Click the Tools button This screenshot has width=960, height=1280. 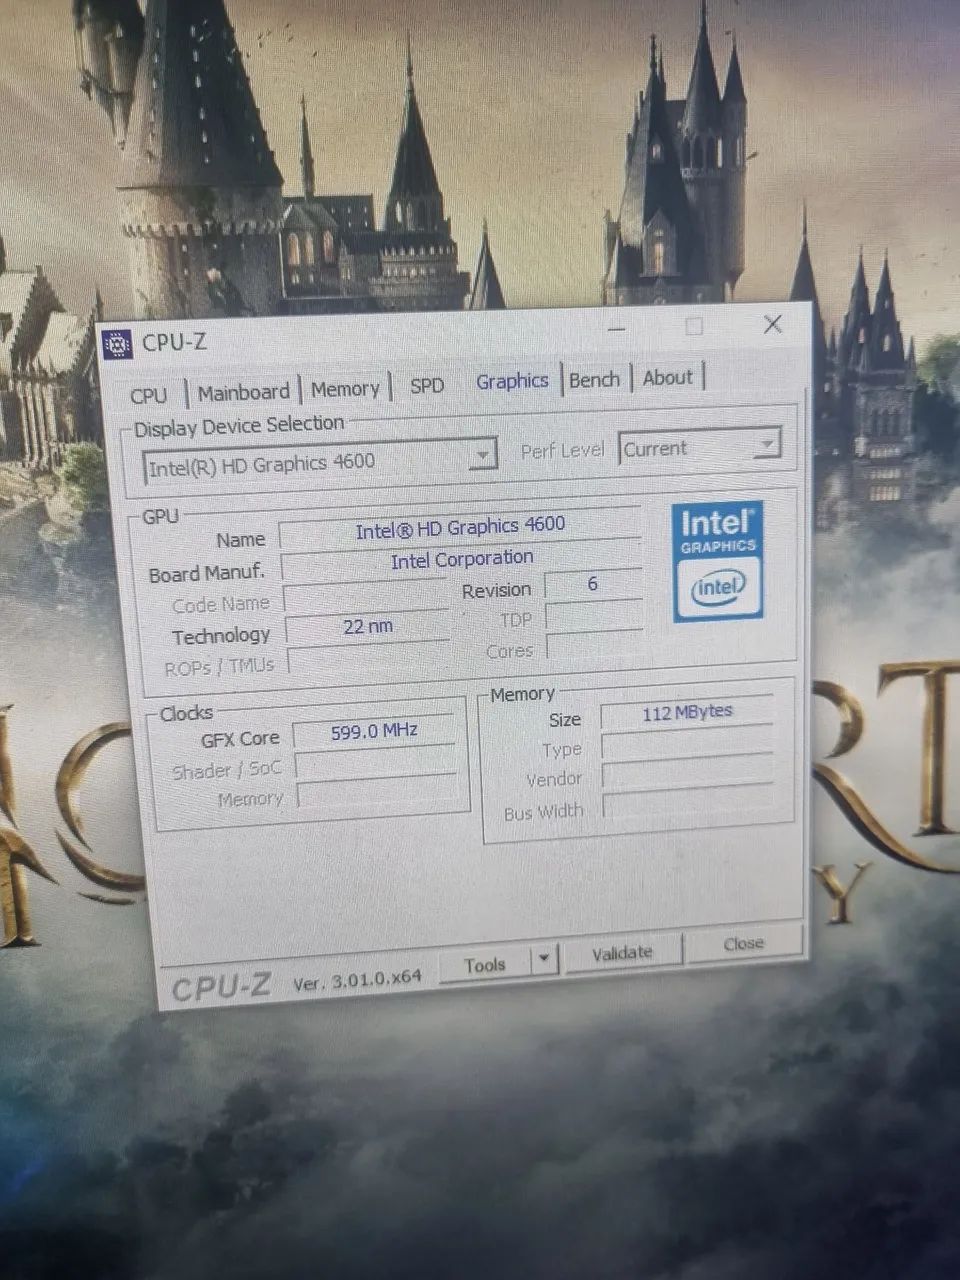(485, 964)
